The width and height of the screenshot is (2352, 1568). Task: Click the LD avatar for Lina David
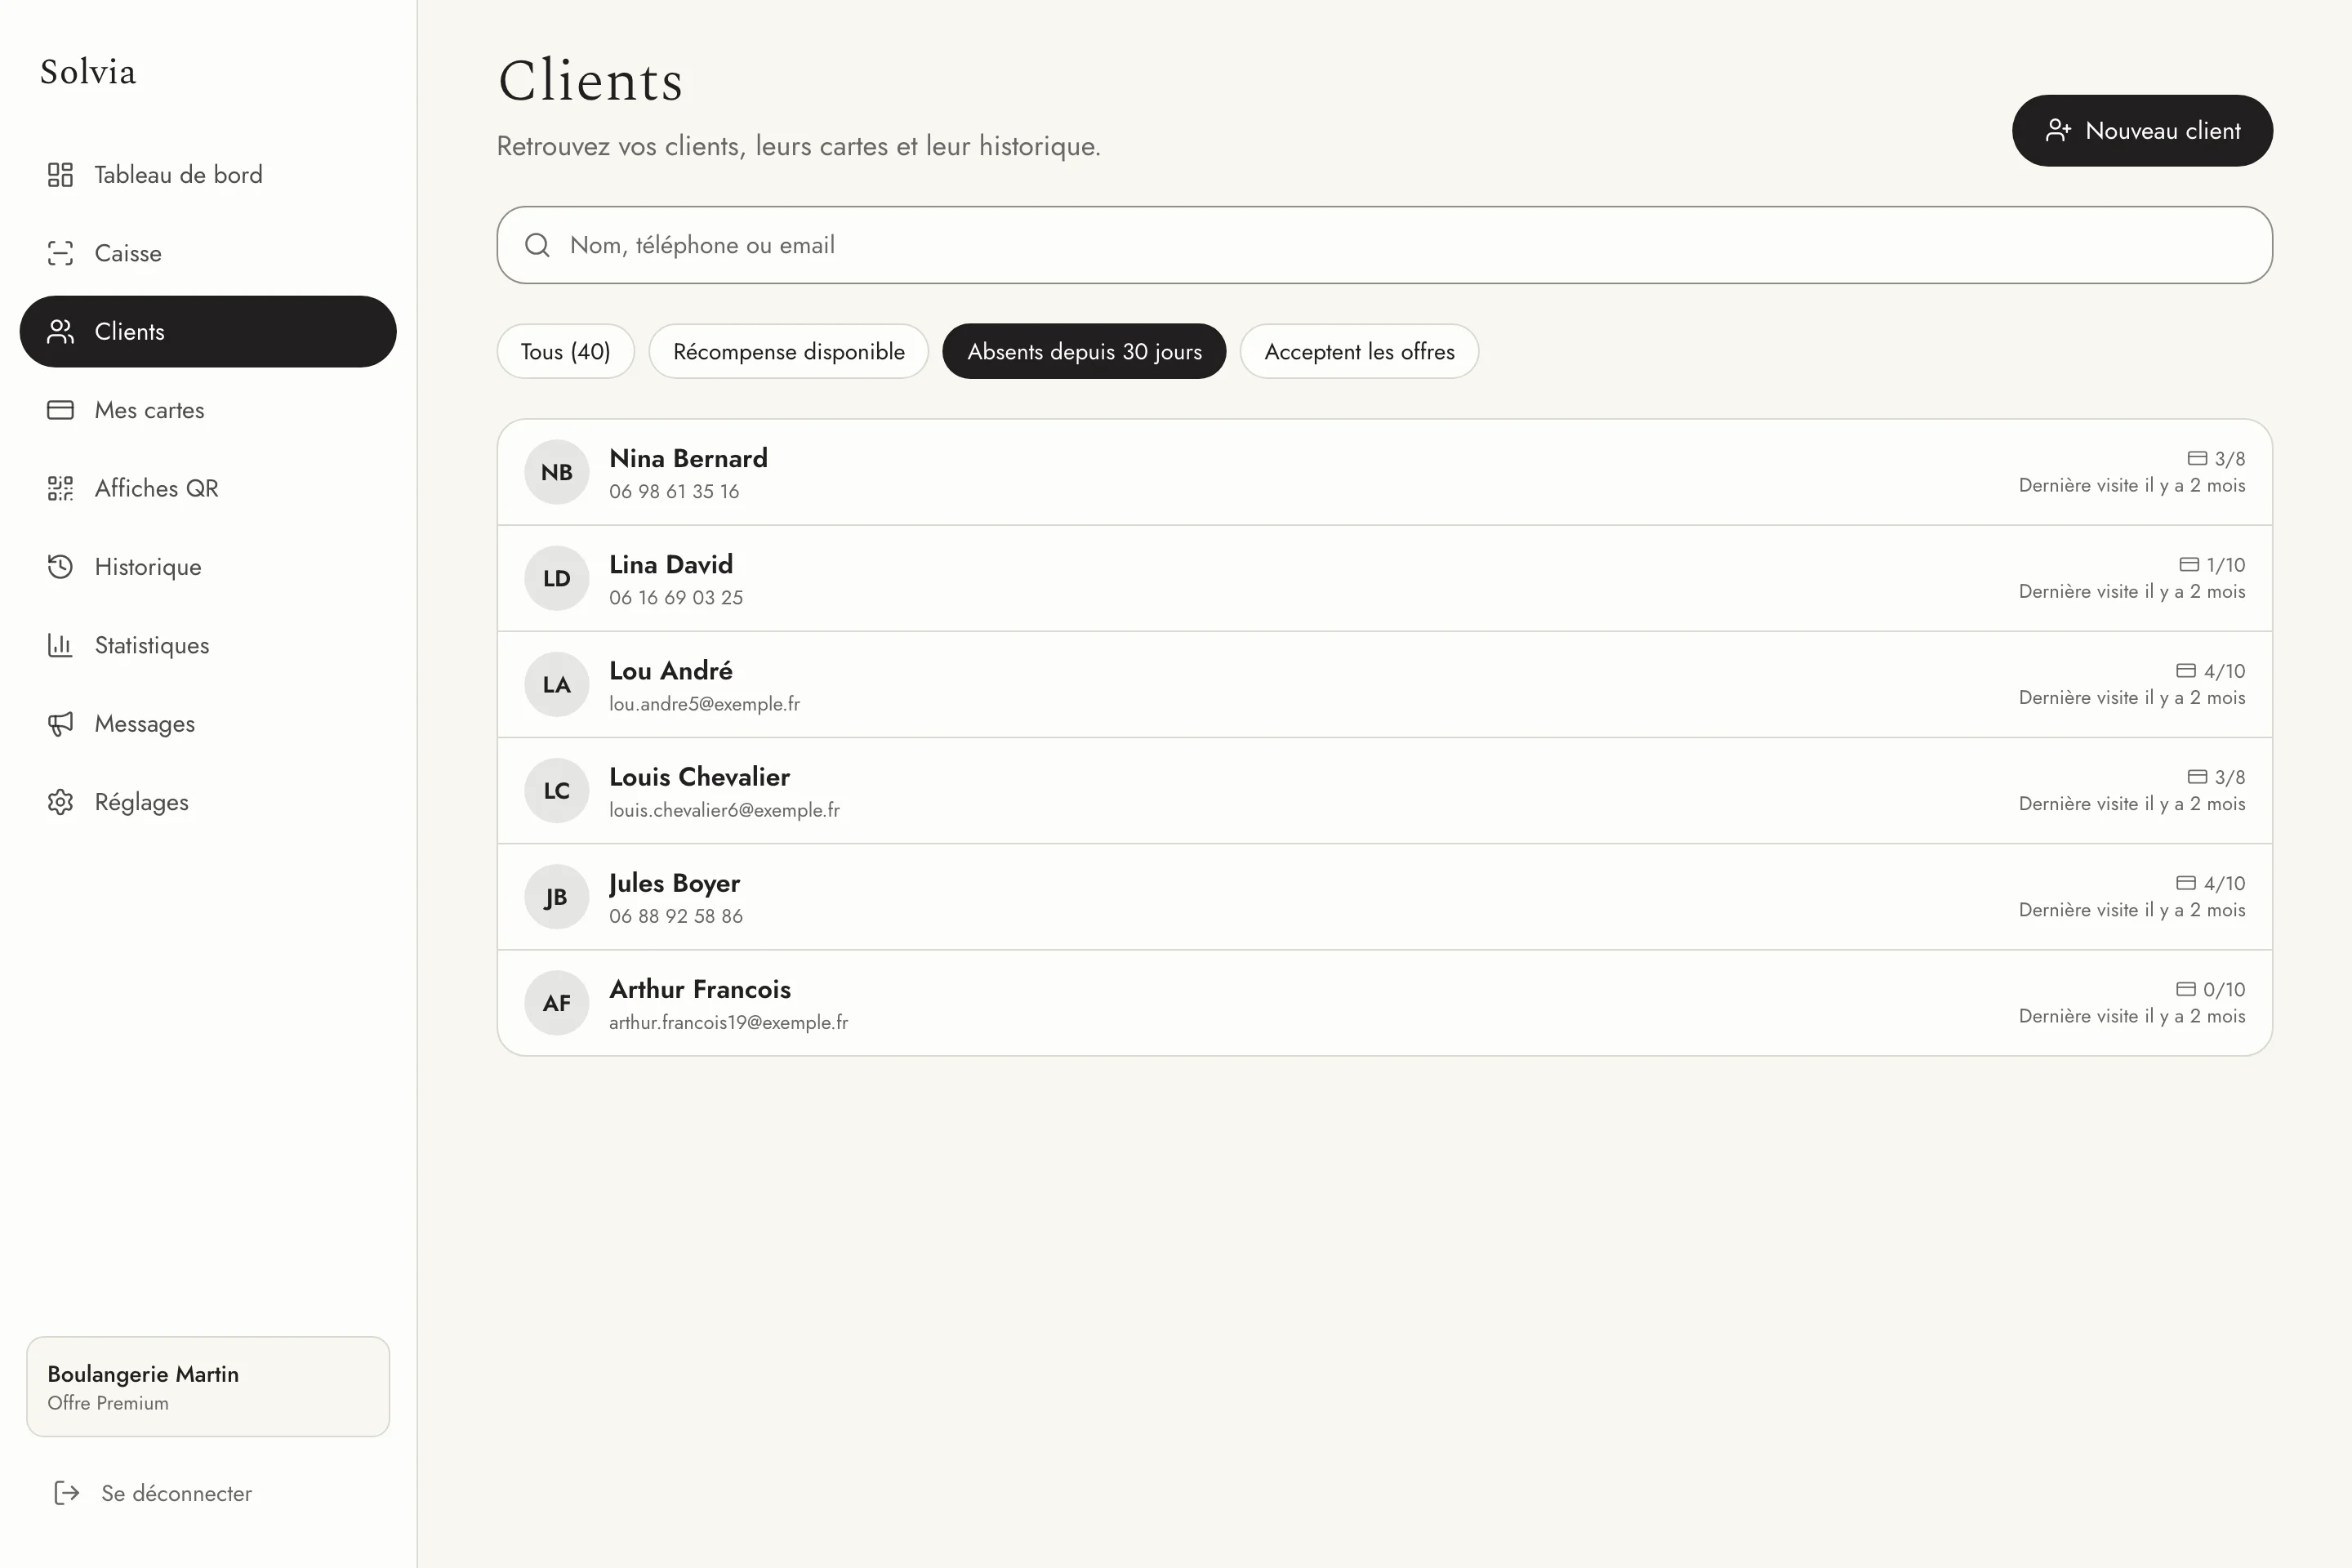tap(557, 578)
